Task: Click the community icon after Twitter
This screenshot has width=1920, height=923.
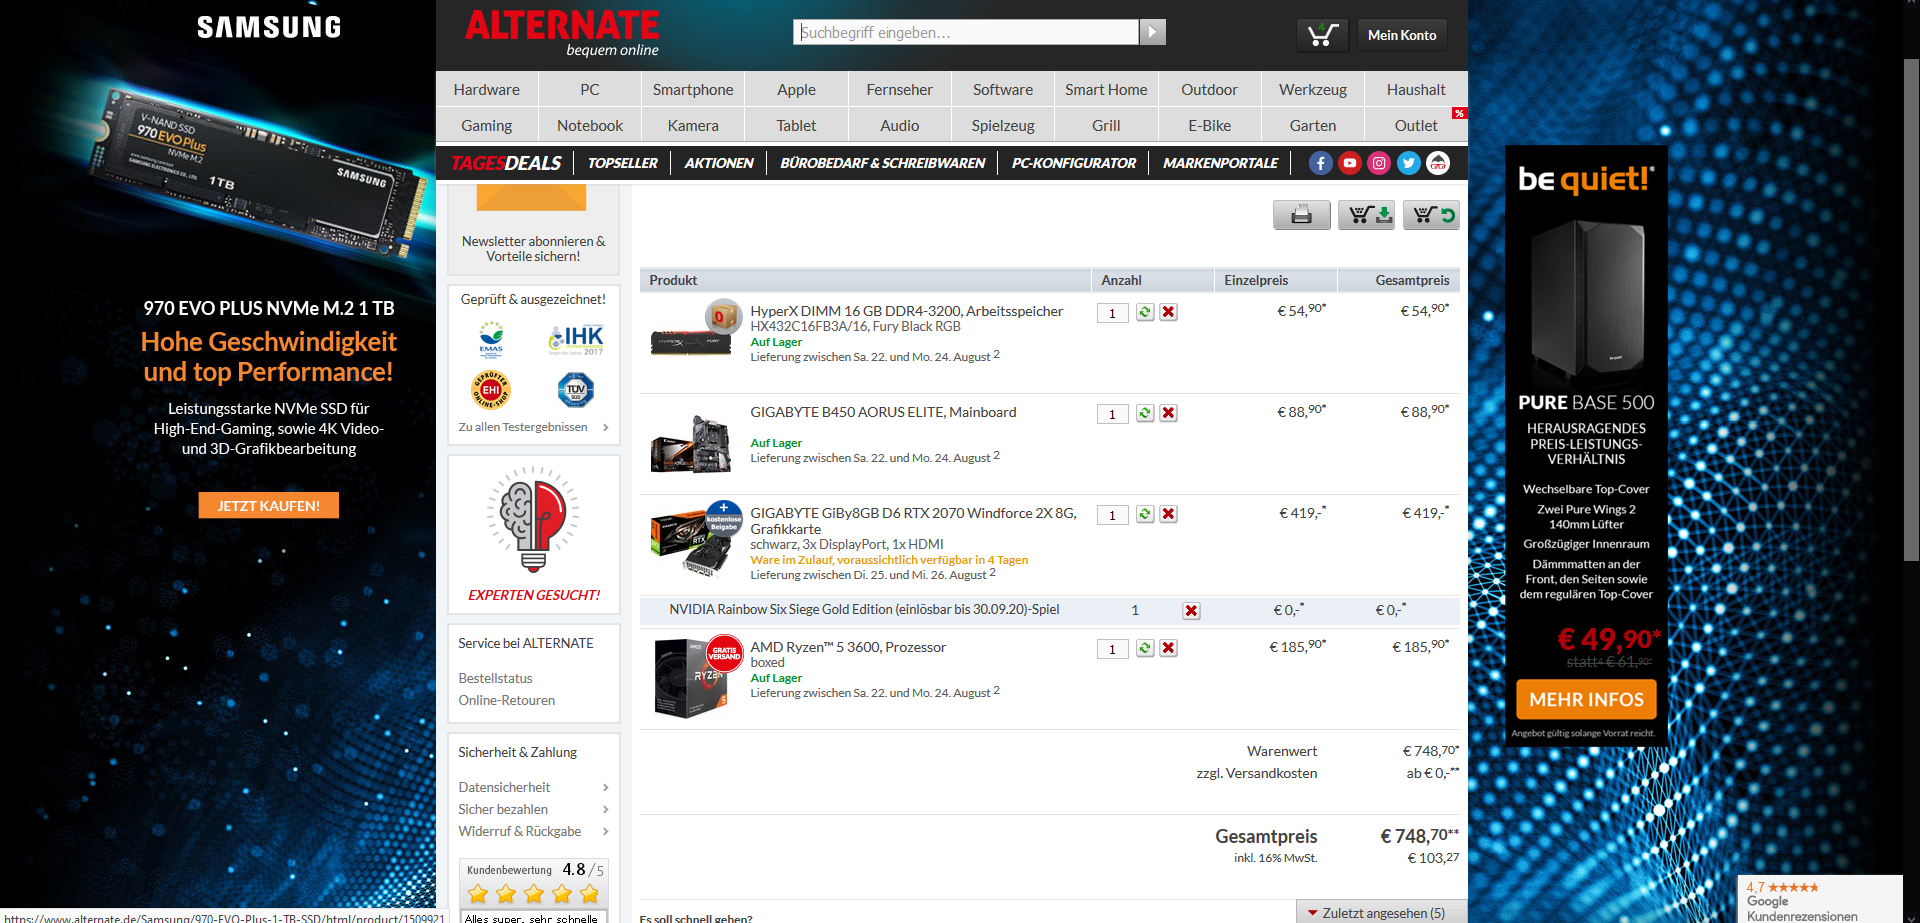Action: coord(1438,163)
